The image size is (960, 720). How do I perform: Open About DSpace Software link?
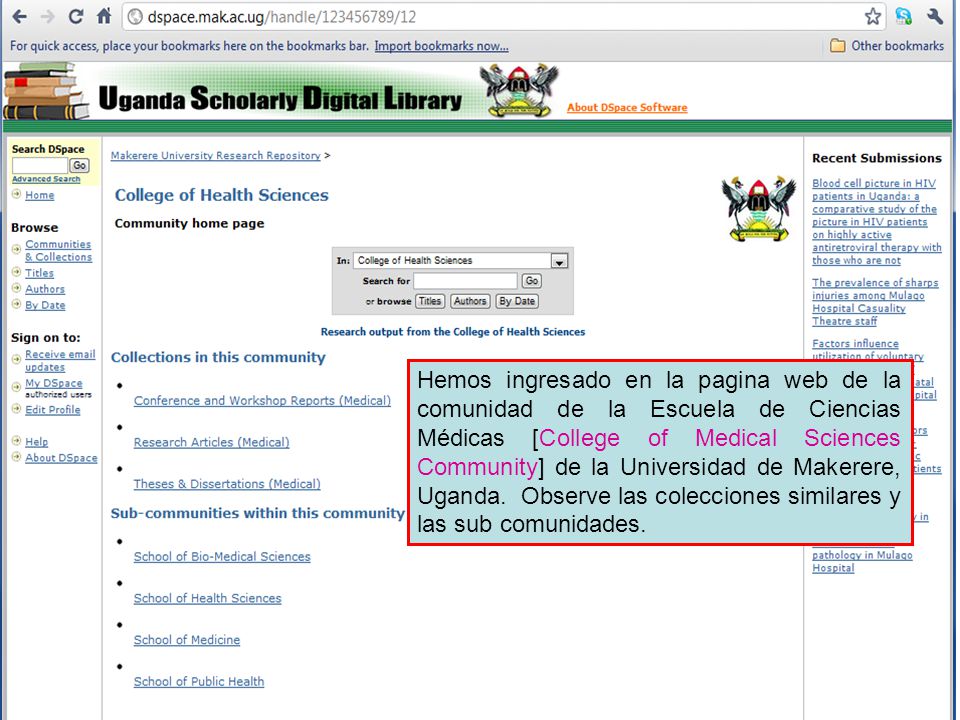coord(627,107)
